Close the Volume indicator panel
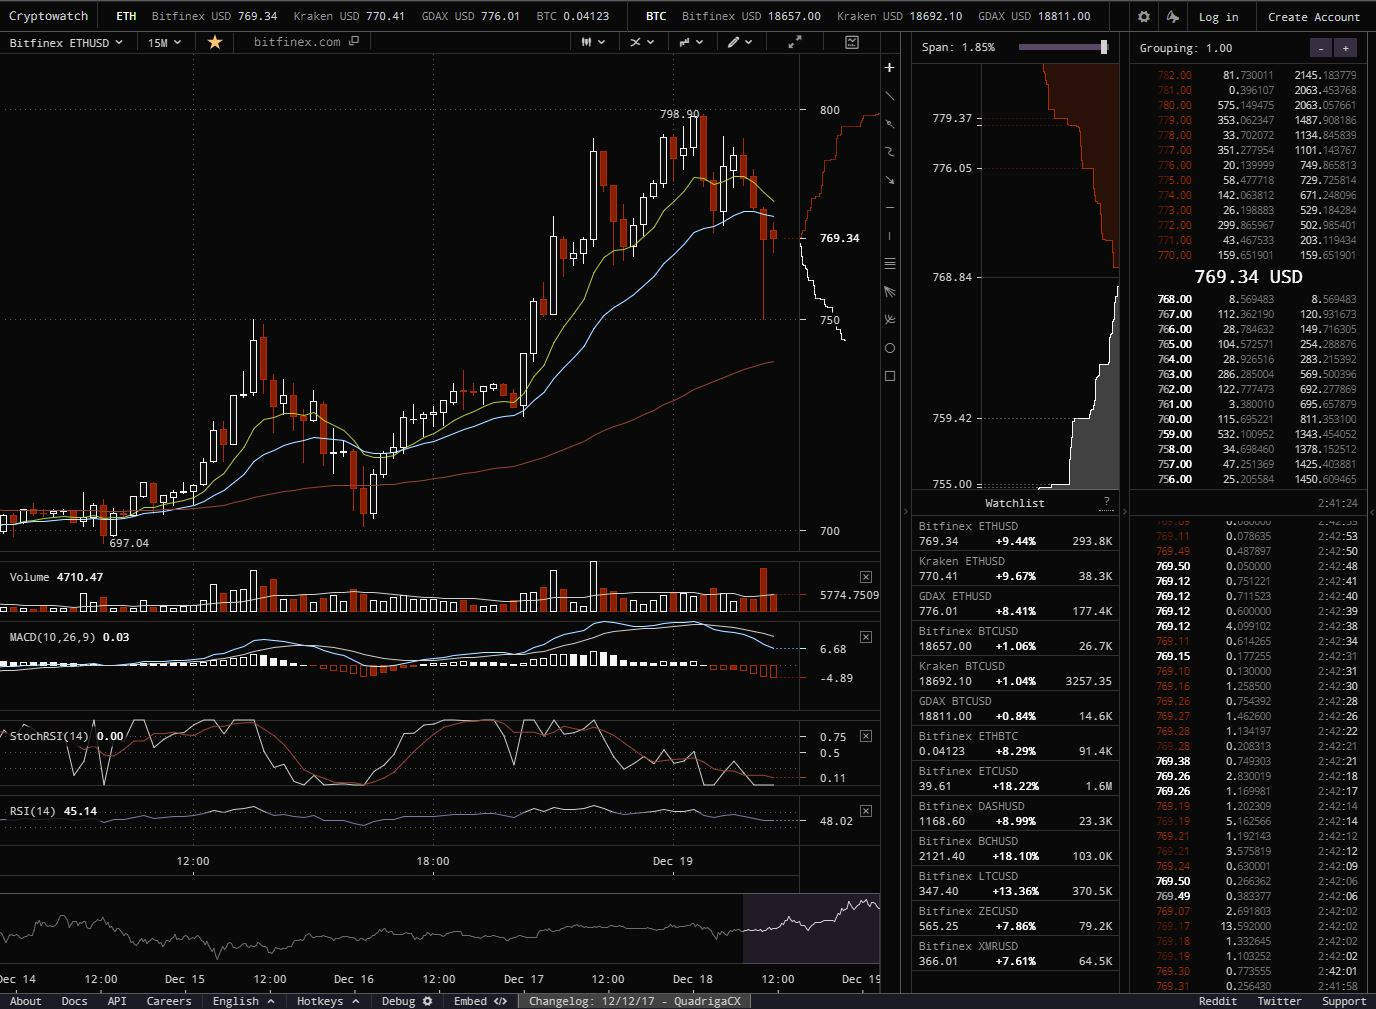The height and width of the screenshot is (1009, 1376). [866, 577]
